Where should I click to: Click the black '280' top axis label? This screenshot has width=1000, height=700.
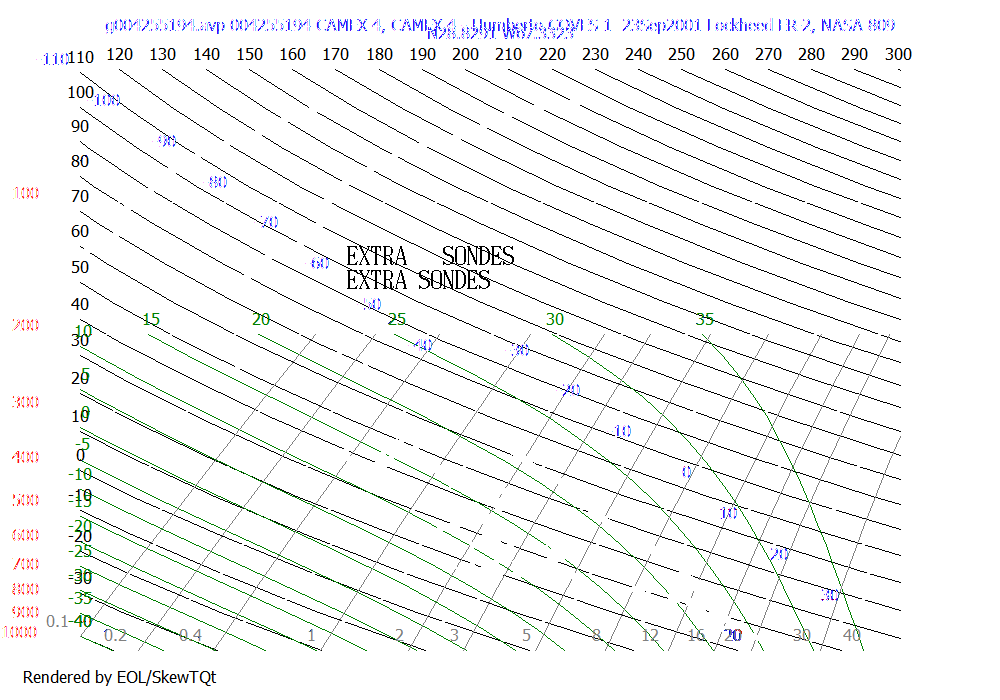(811, 54)
